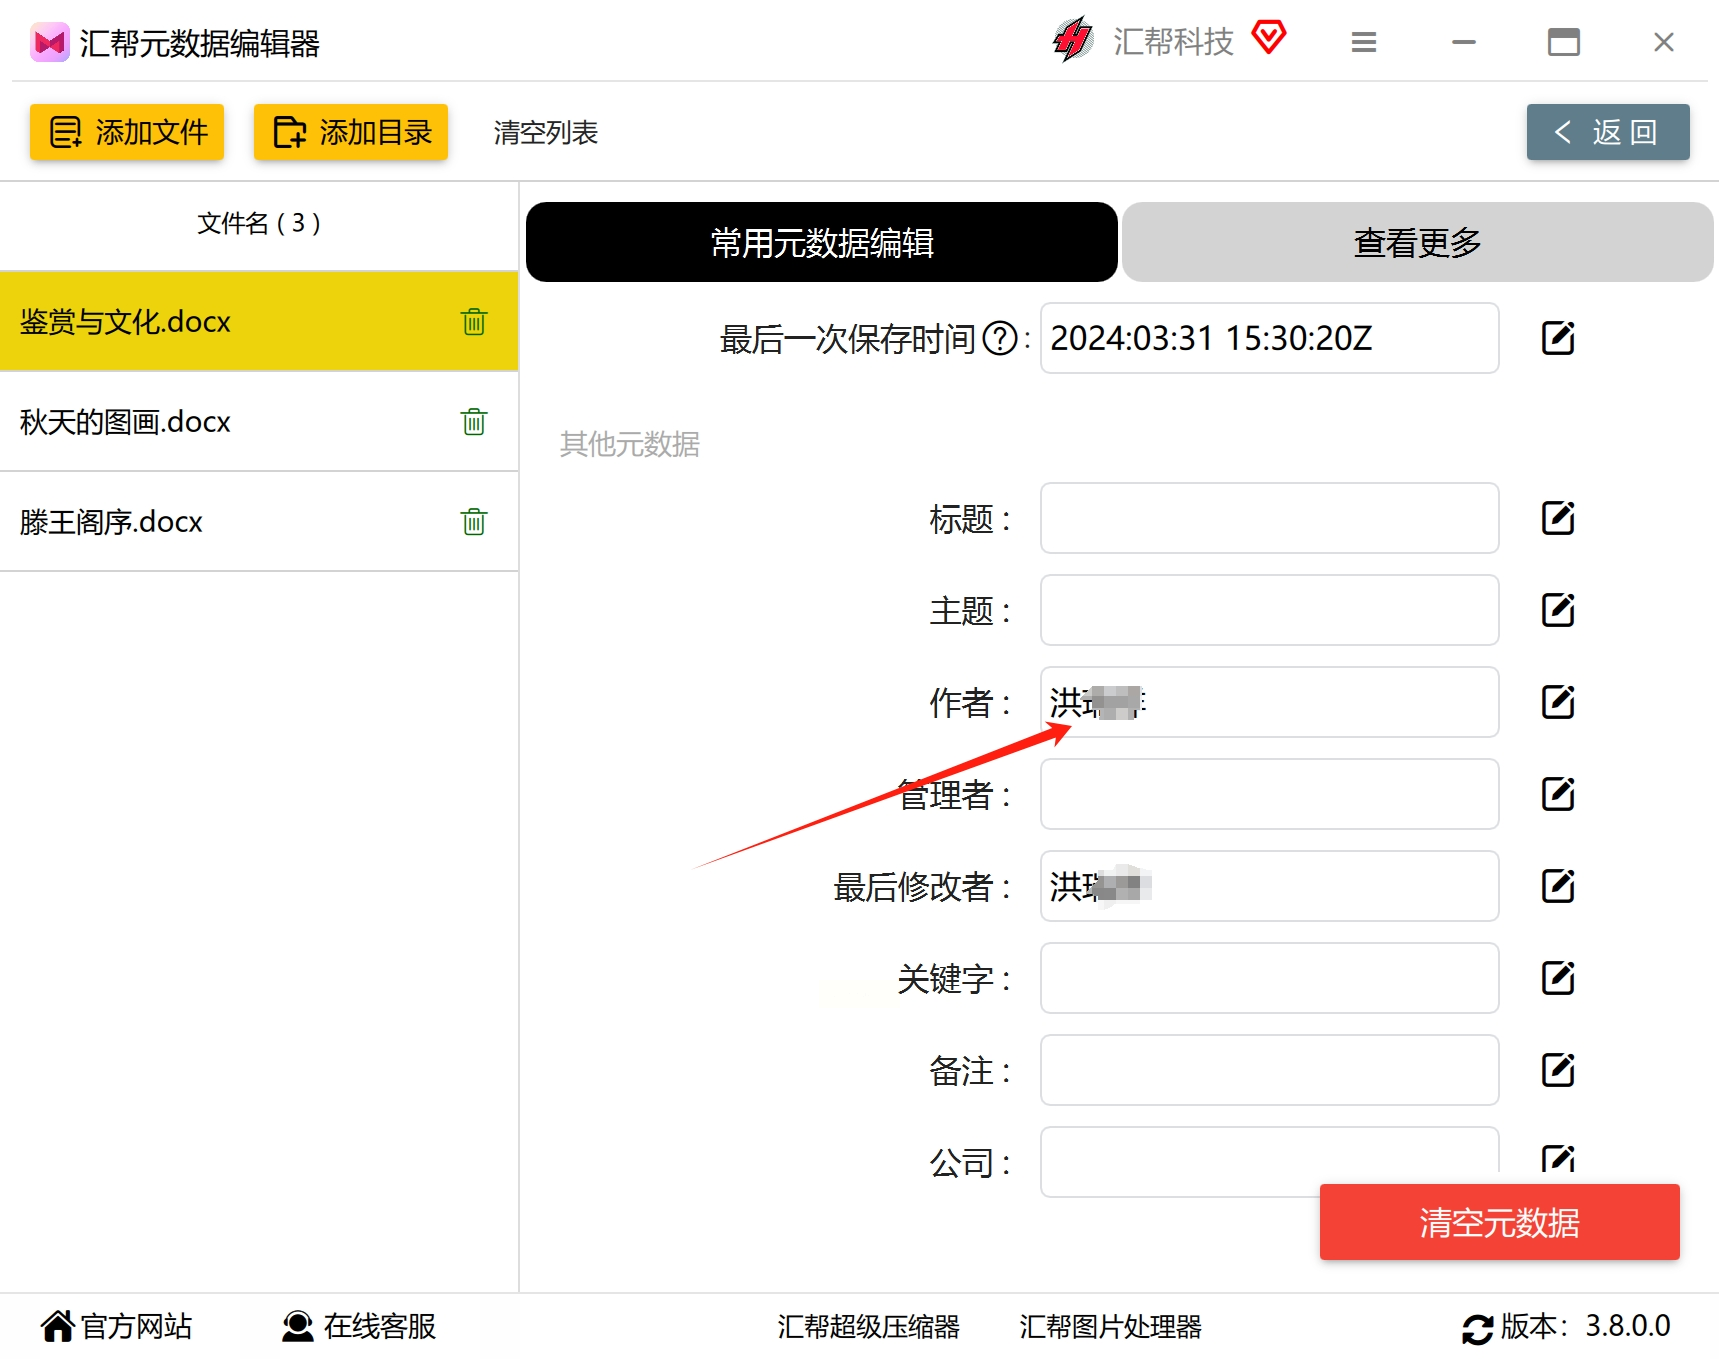Click the 汇帮科技 lightning logo
The width and height of the screenshot is (1719, 1359).
(x=1074, y=40)
